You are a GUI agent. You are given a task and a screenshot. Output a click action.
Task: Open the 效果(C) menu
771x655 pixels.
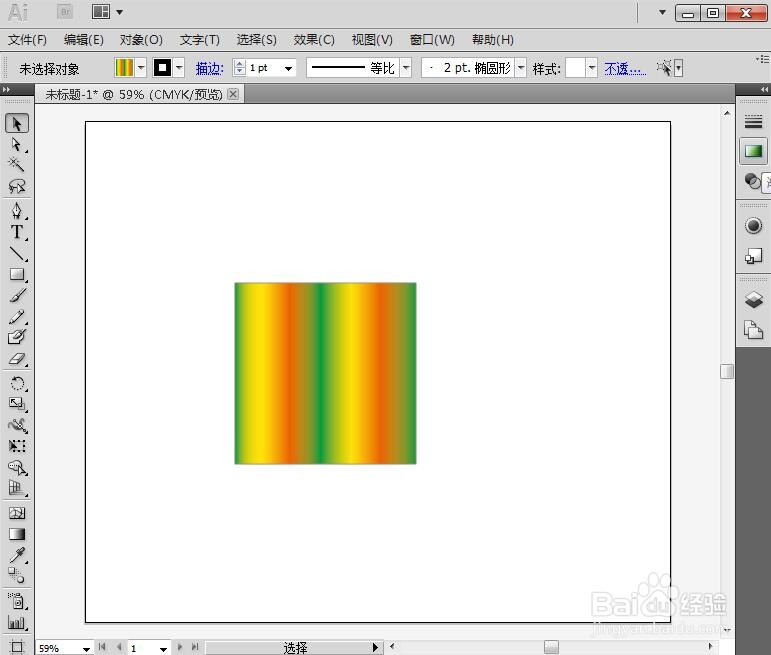click(x=314, y=40)
